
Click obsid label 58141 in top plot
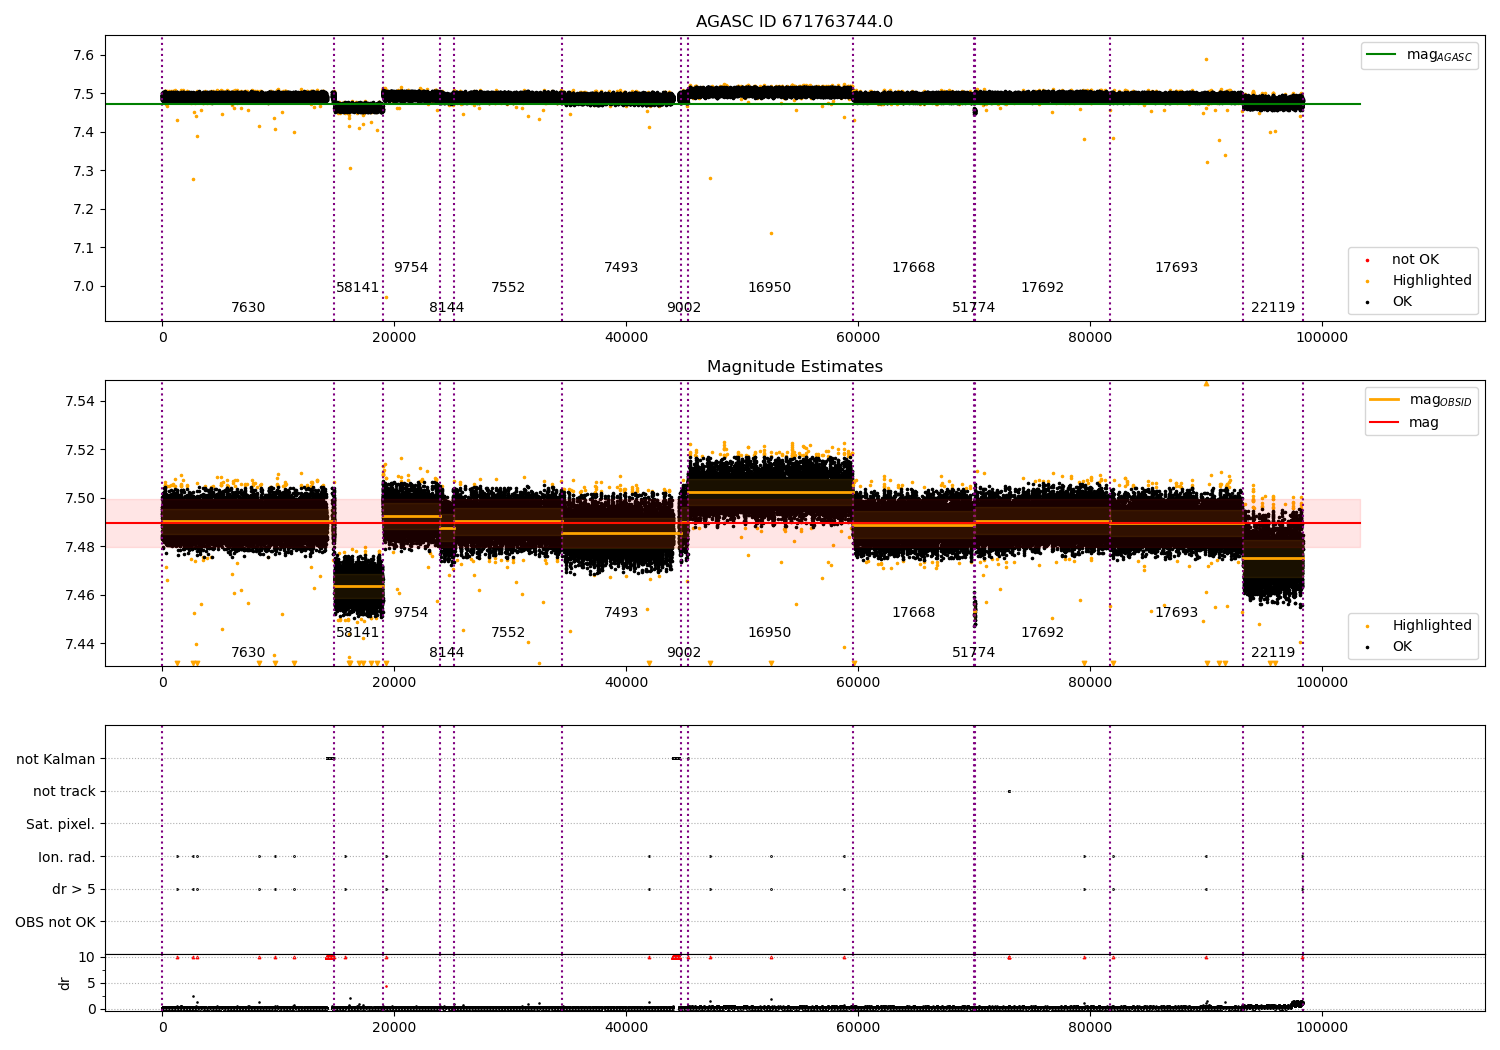click(x=358, y=288)
